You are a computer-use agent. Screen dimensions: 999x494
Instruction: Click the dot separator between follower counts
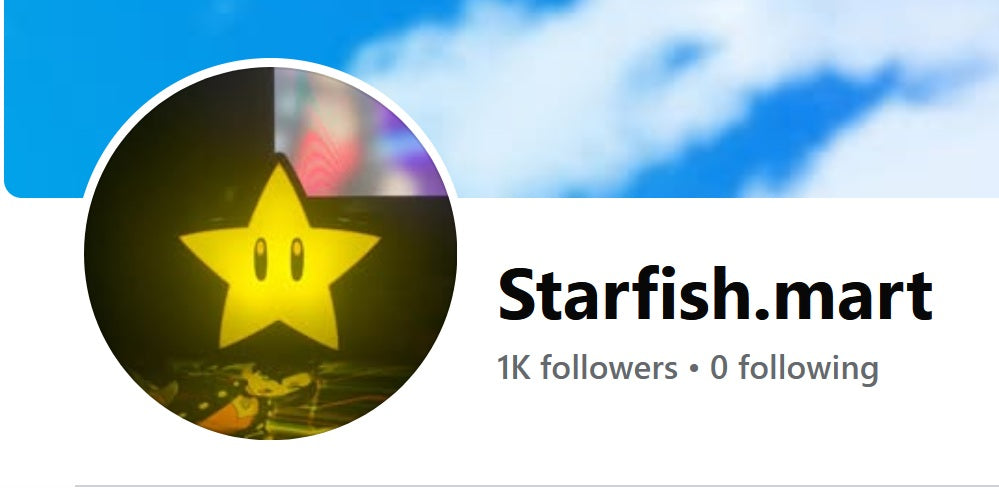(694, 369)
